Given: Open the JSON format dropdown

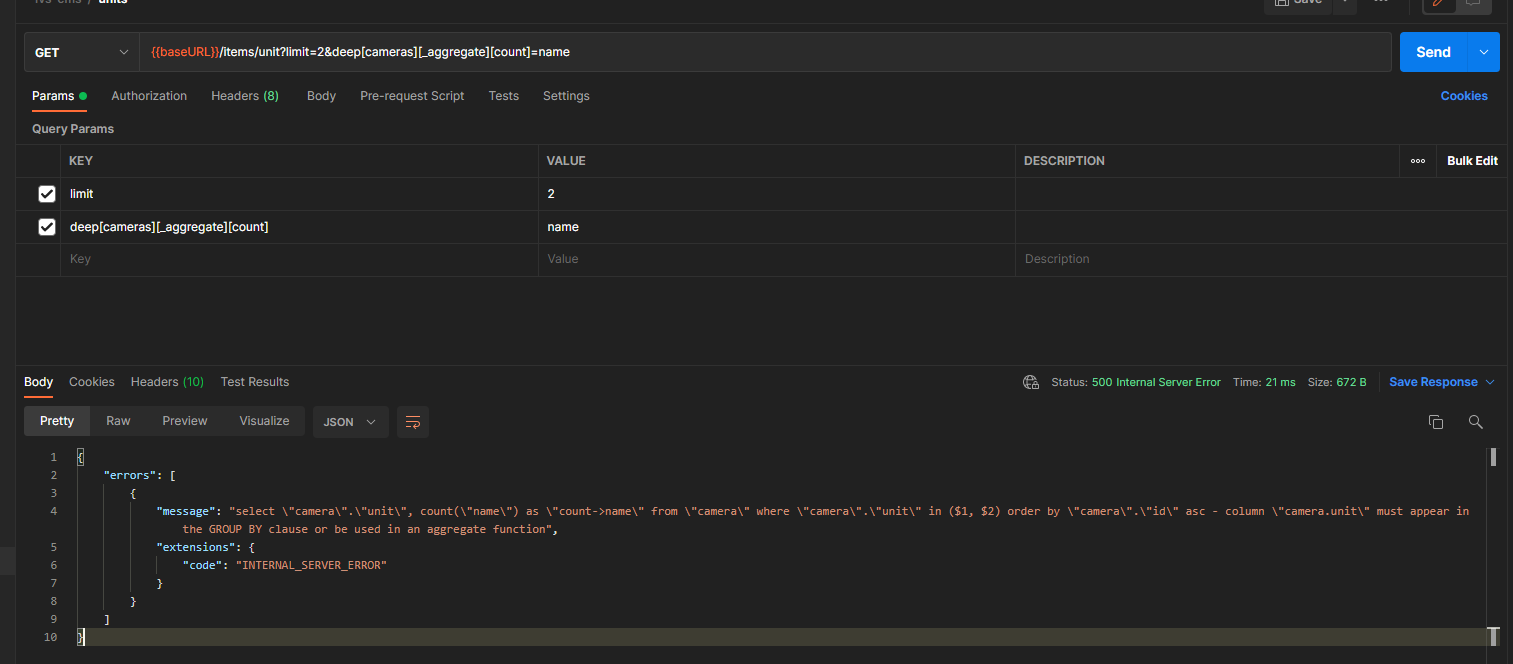Looking at the screenshot, I should tap(350, 421).
